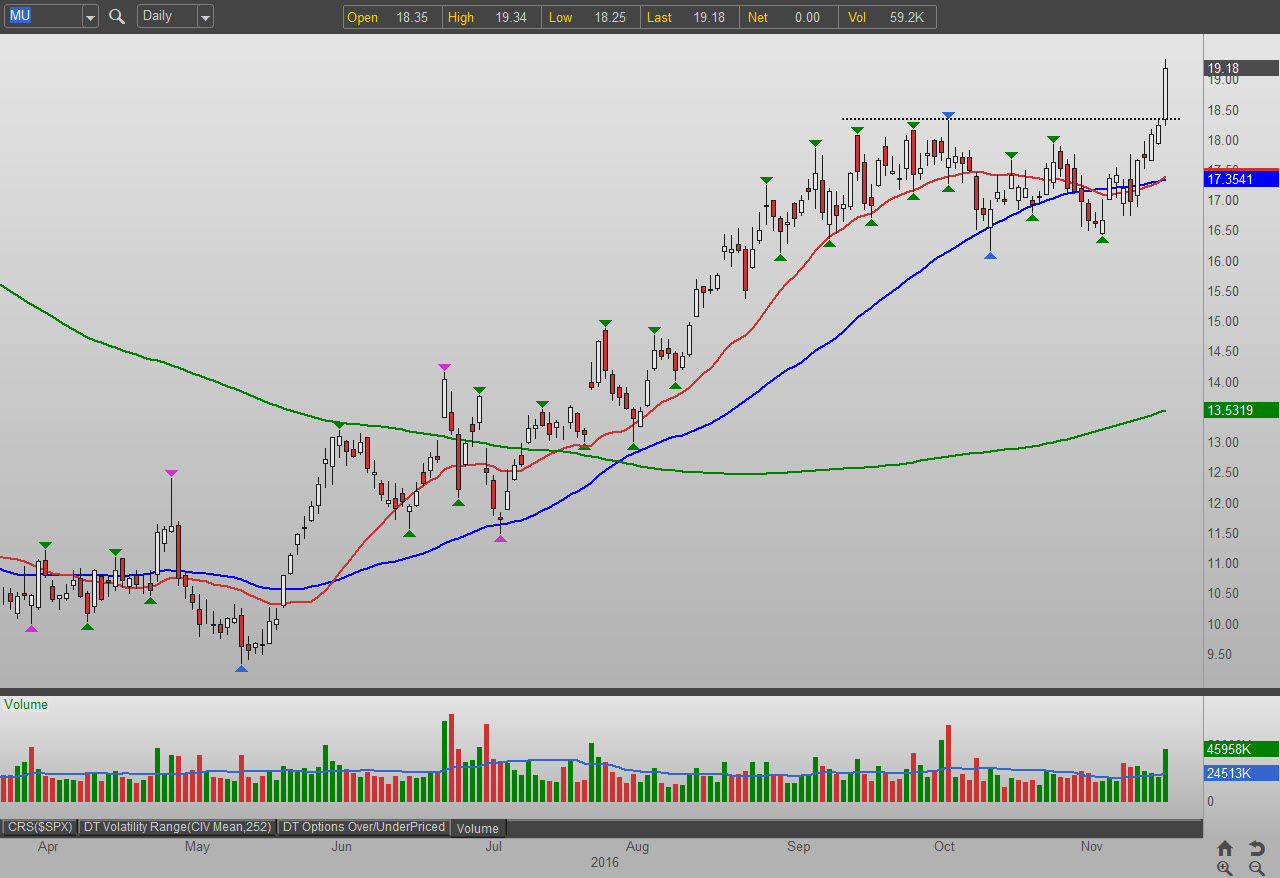This screenshot has height=878, width=1280.
Task: Switch to the CRS($SPX) indicator tab
Action: click(x=39, y=827)
